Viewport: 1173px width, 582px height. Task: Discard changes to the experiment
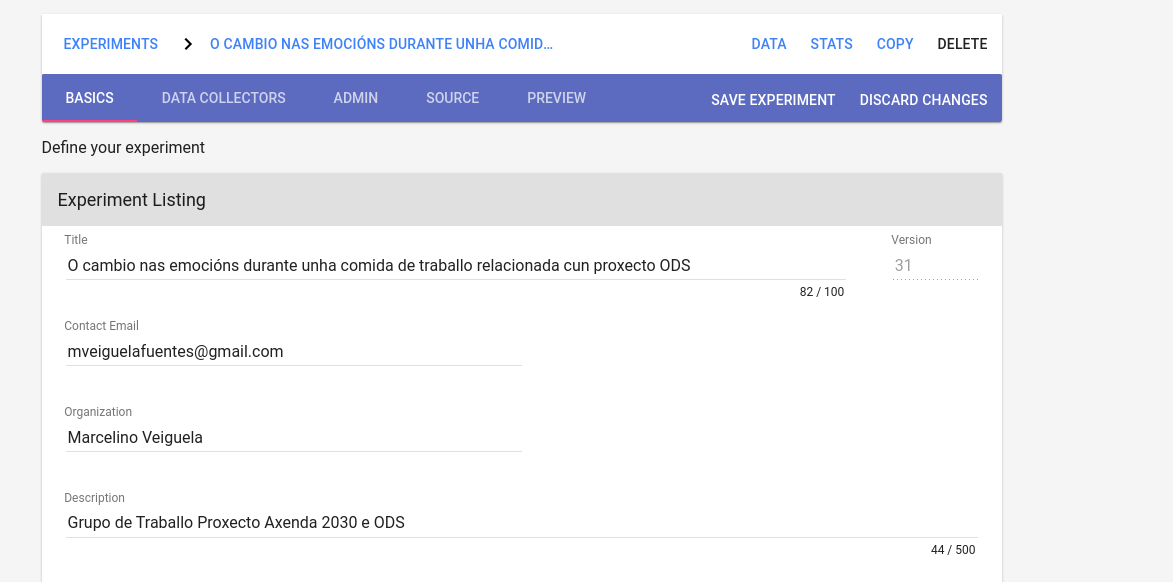tap(923, 100)
